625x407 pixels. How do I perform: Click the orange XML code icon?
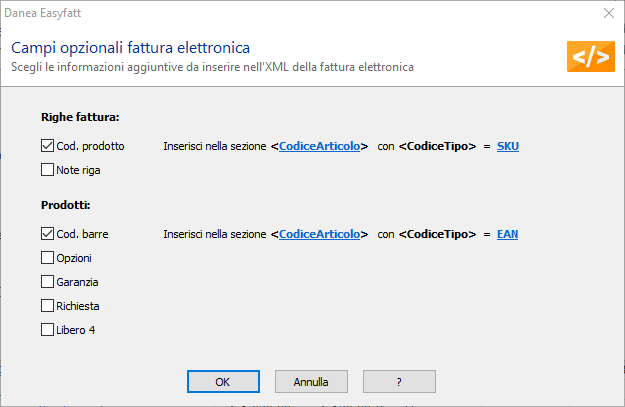point(591,56)
